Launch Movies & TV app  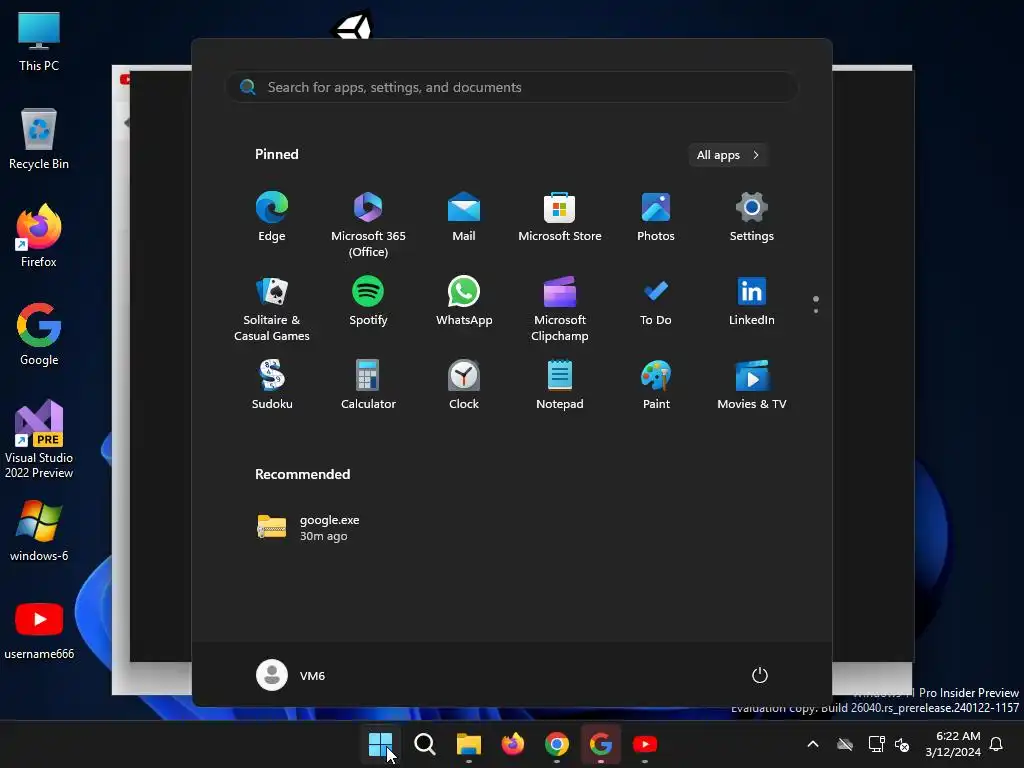point(752,385)
